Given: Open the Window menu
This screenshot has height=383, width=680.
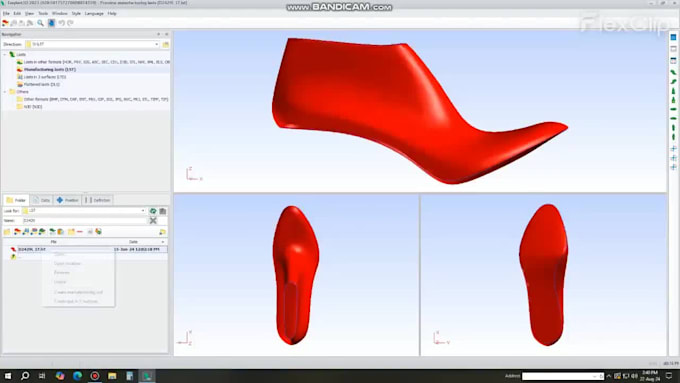Looking at the screenshot, I should (x=60, y=13).
